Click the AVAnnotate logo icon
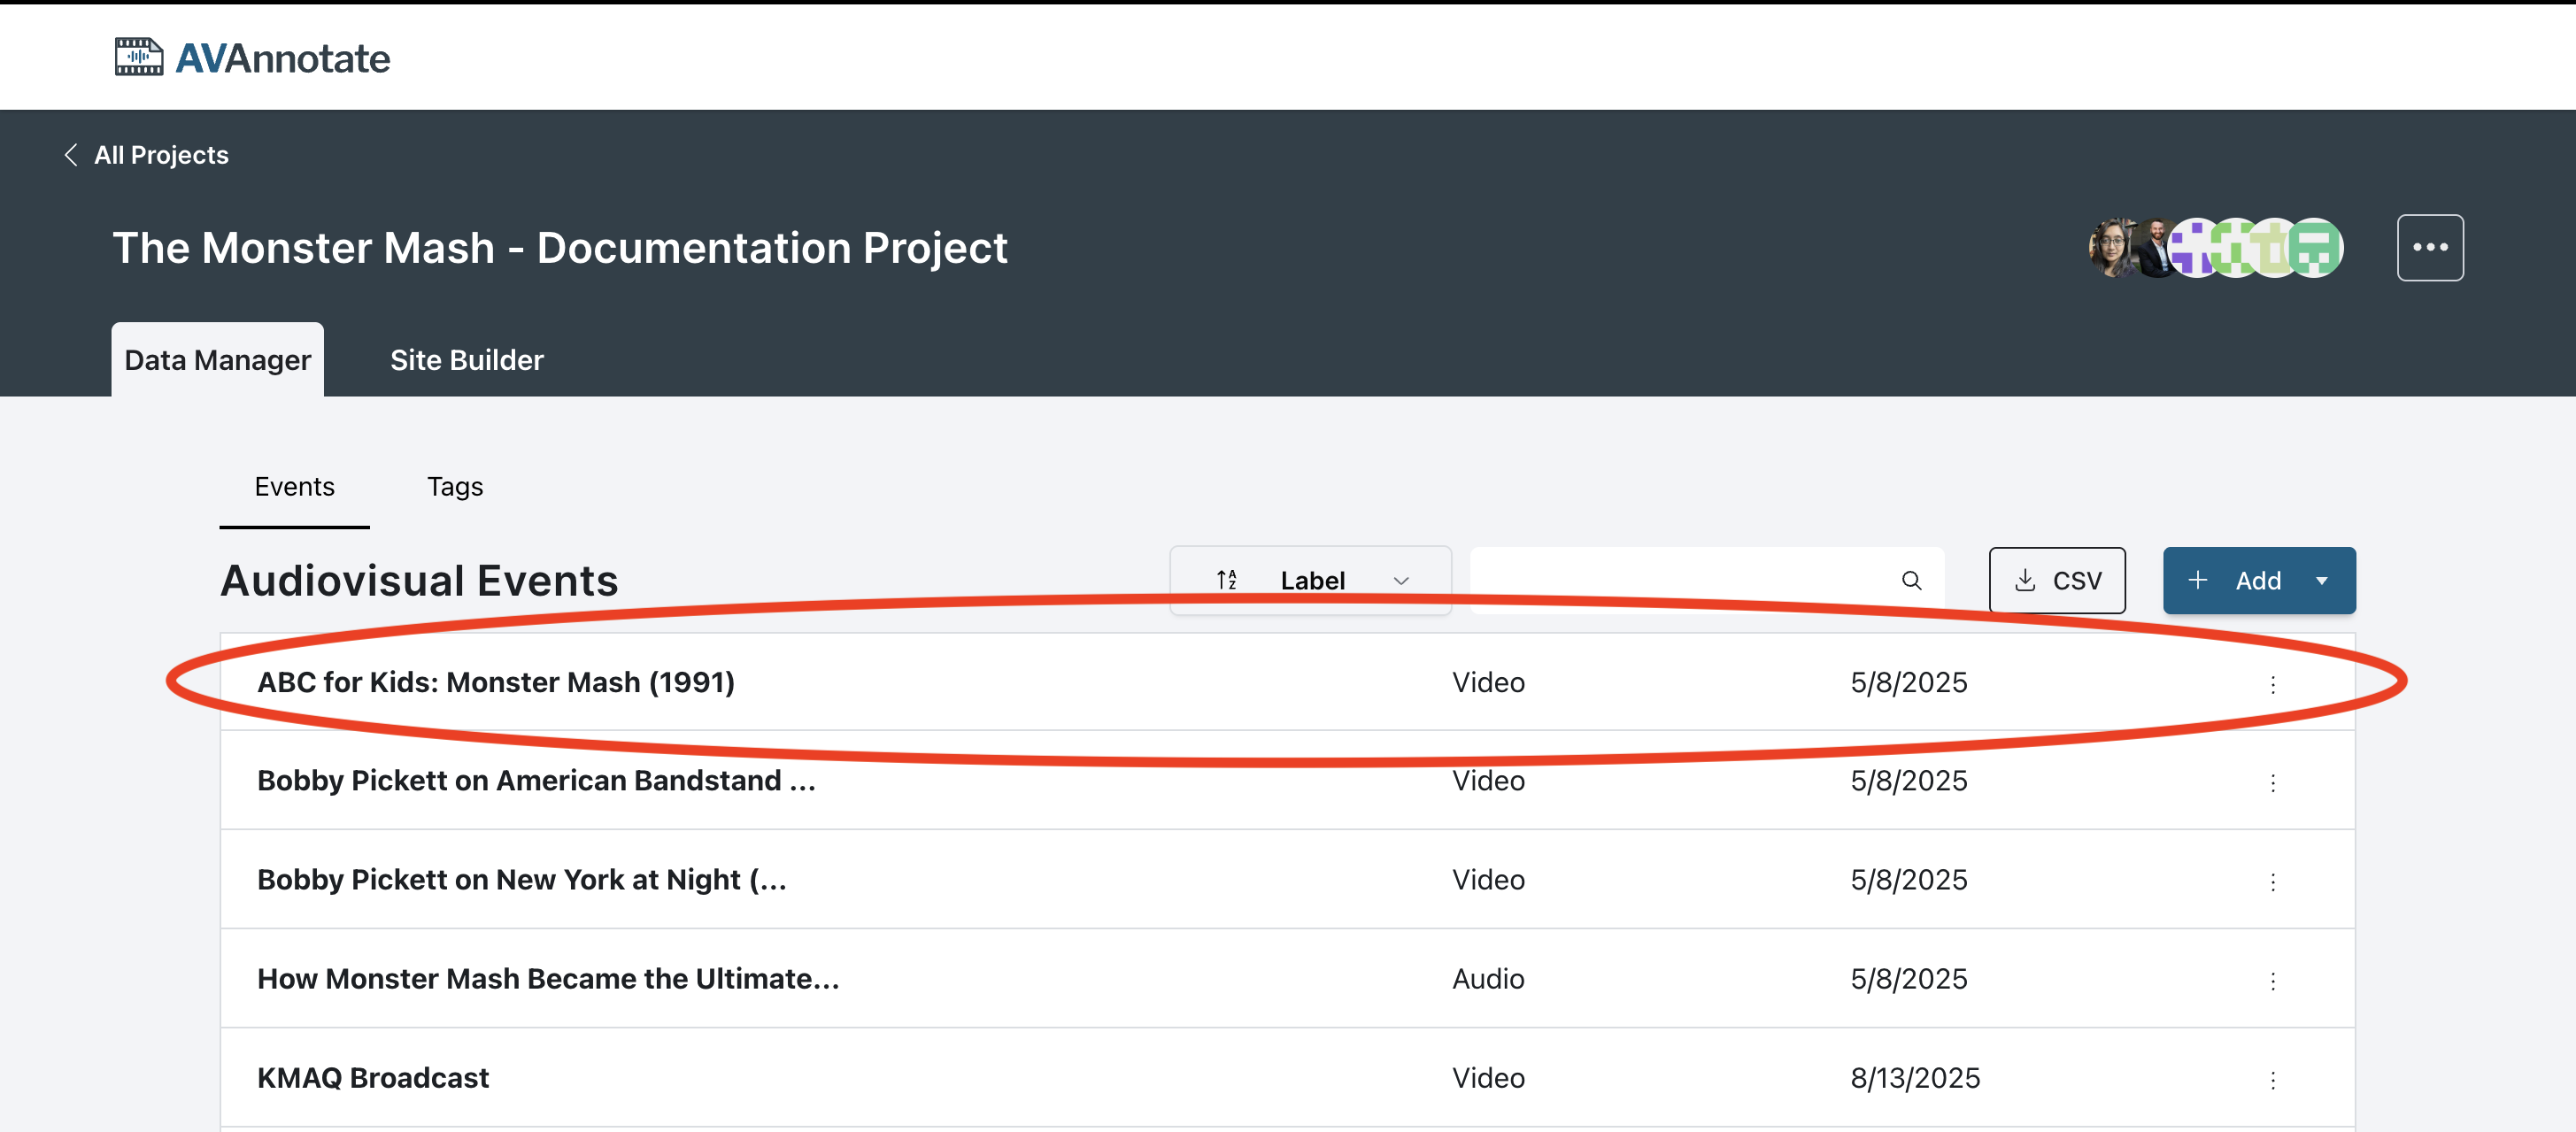Image resolution: width=2576 pixels, height=1132 pixels. click(139, 57)
